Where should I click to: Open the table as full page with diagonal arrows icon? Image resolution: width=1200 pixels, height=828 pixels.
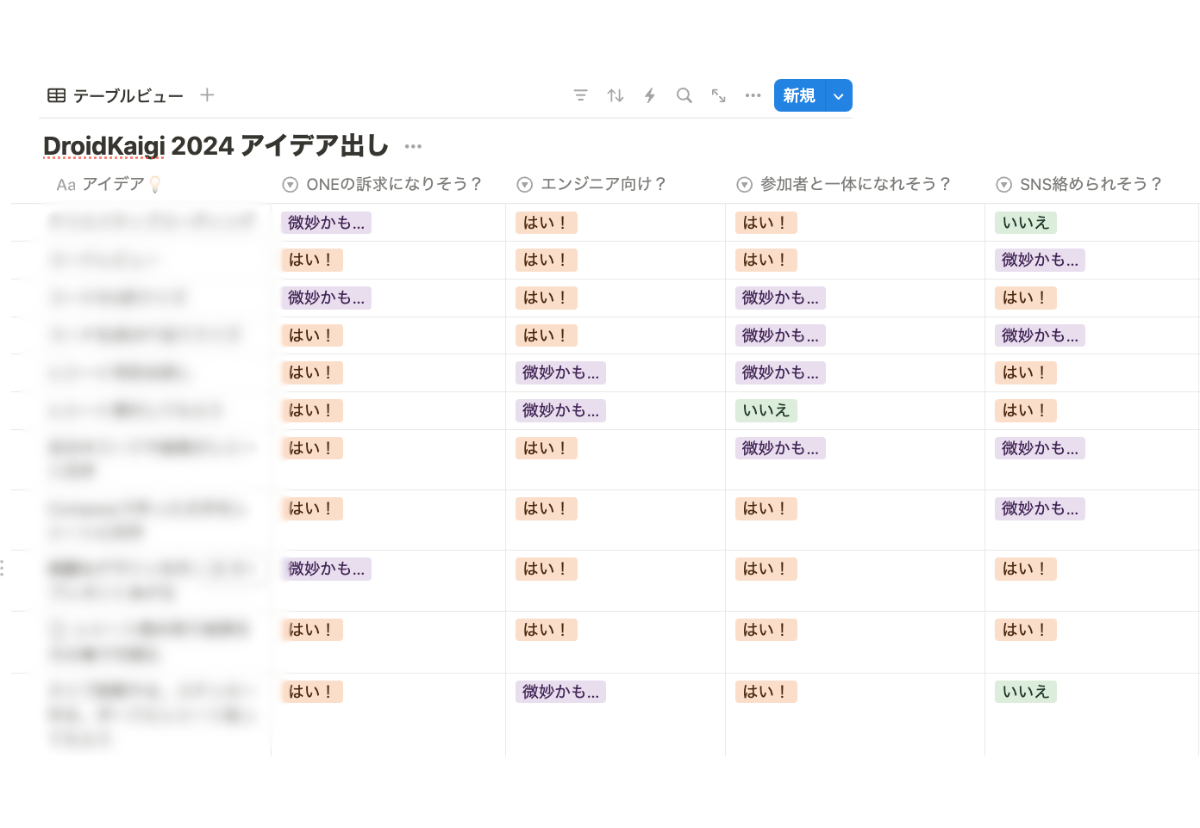(x=718, y=95)
